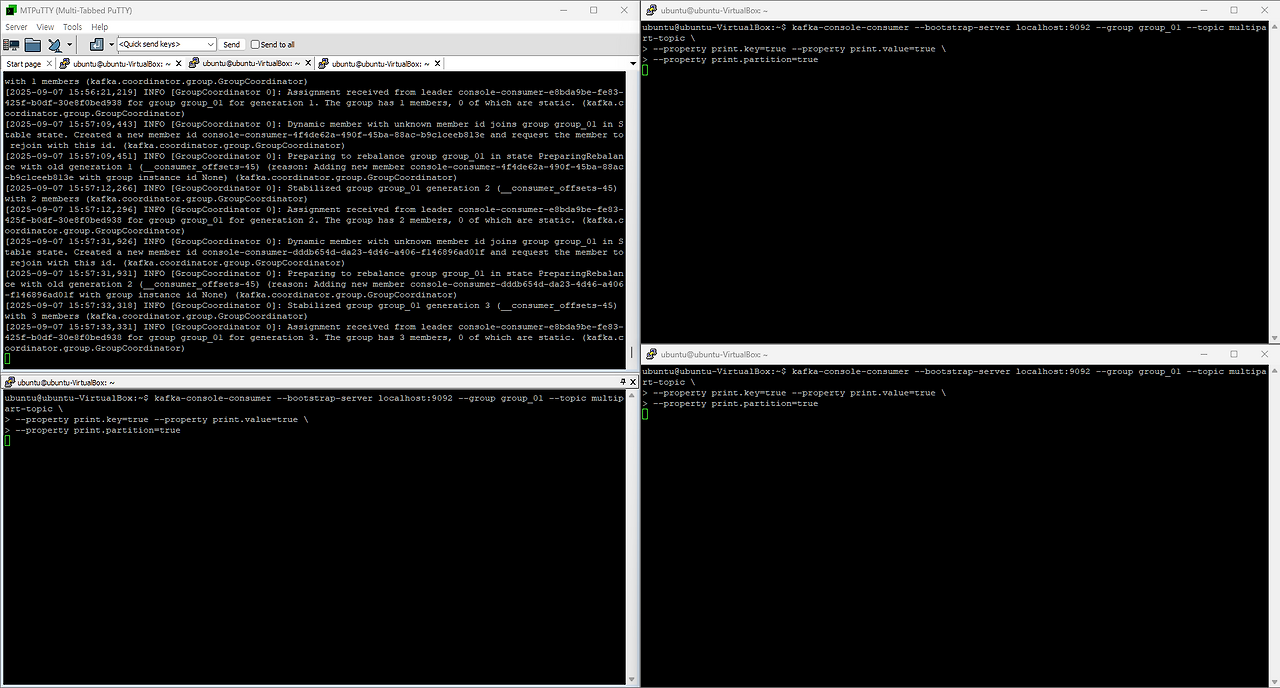The image size is (1280, 688).
Task: Open the Tools menu
Action: click(72, 27)
